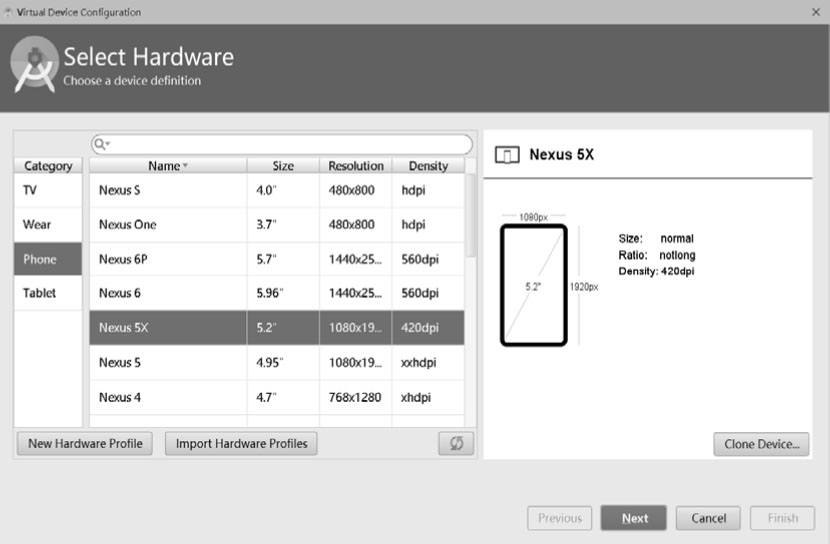The width and height of the screenshot is (830, 544).
Task: Select the Nexus 5X device
Action: click(x=277, y=328)
